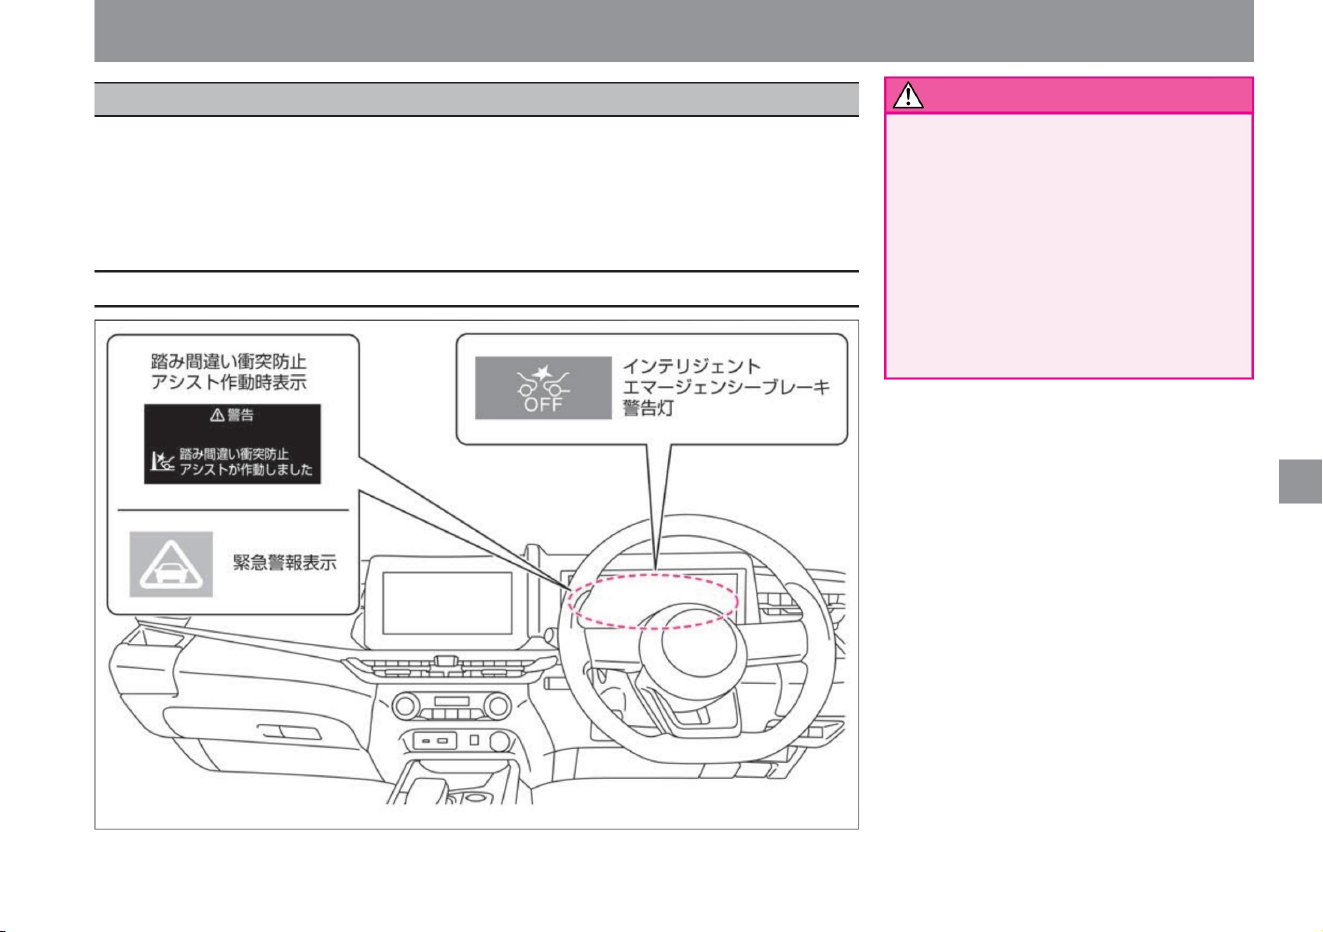This screenshot has height=932, width=1323.
Task: Select the pink dashed ellipse on the meter
Action: [x=653, y=601]
